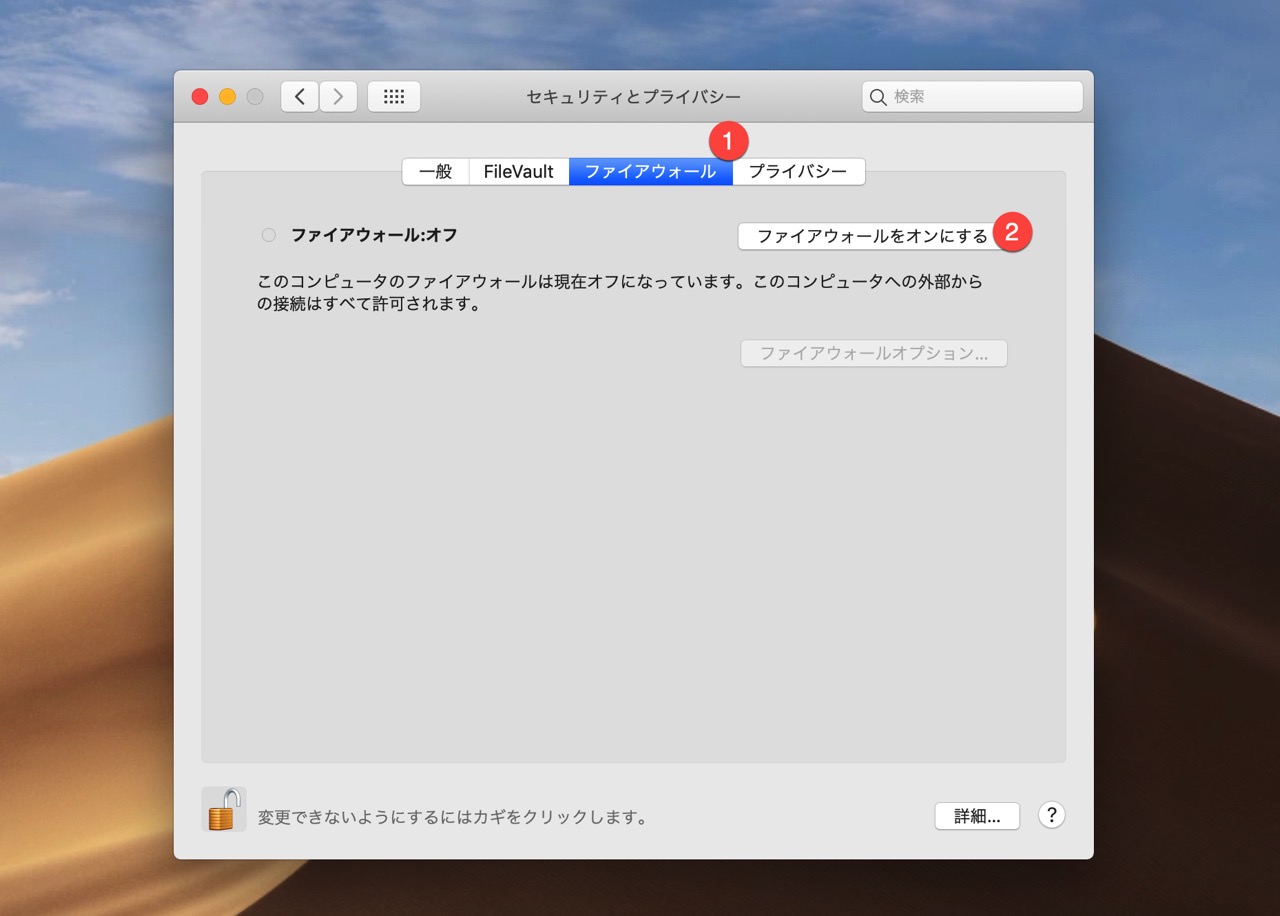Open the help question mark button
Viewport: 1280px width, 916px height.
(1051, 815)
